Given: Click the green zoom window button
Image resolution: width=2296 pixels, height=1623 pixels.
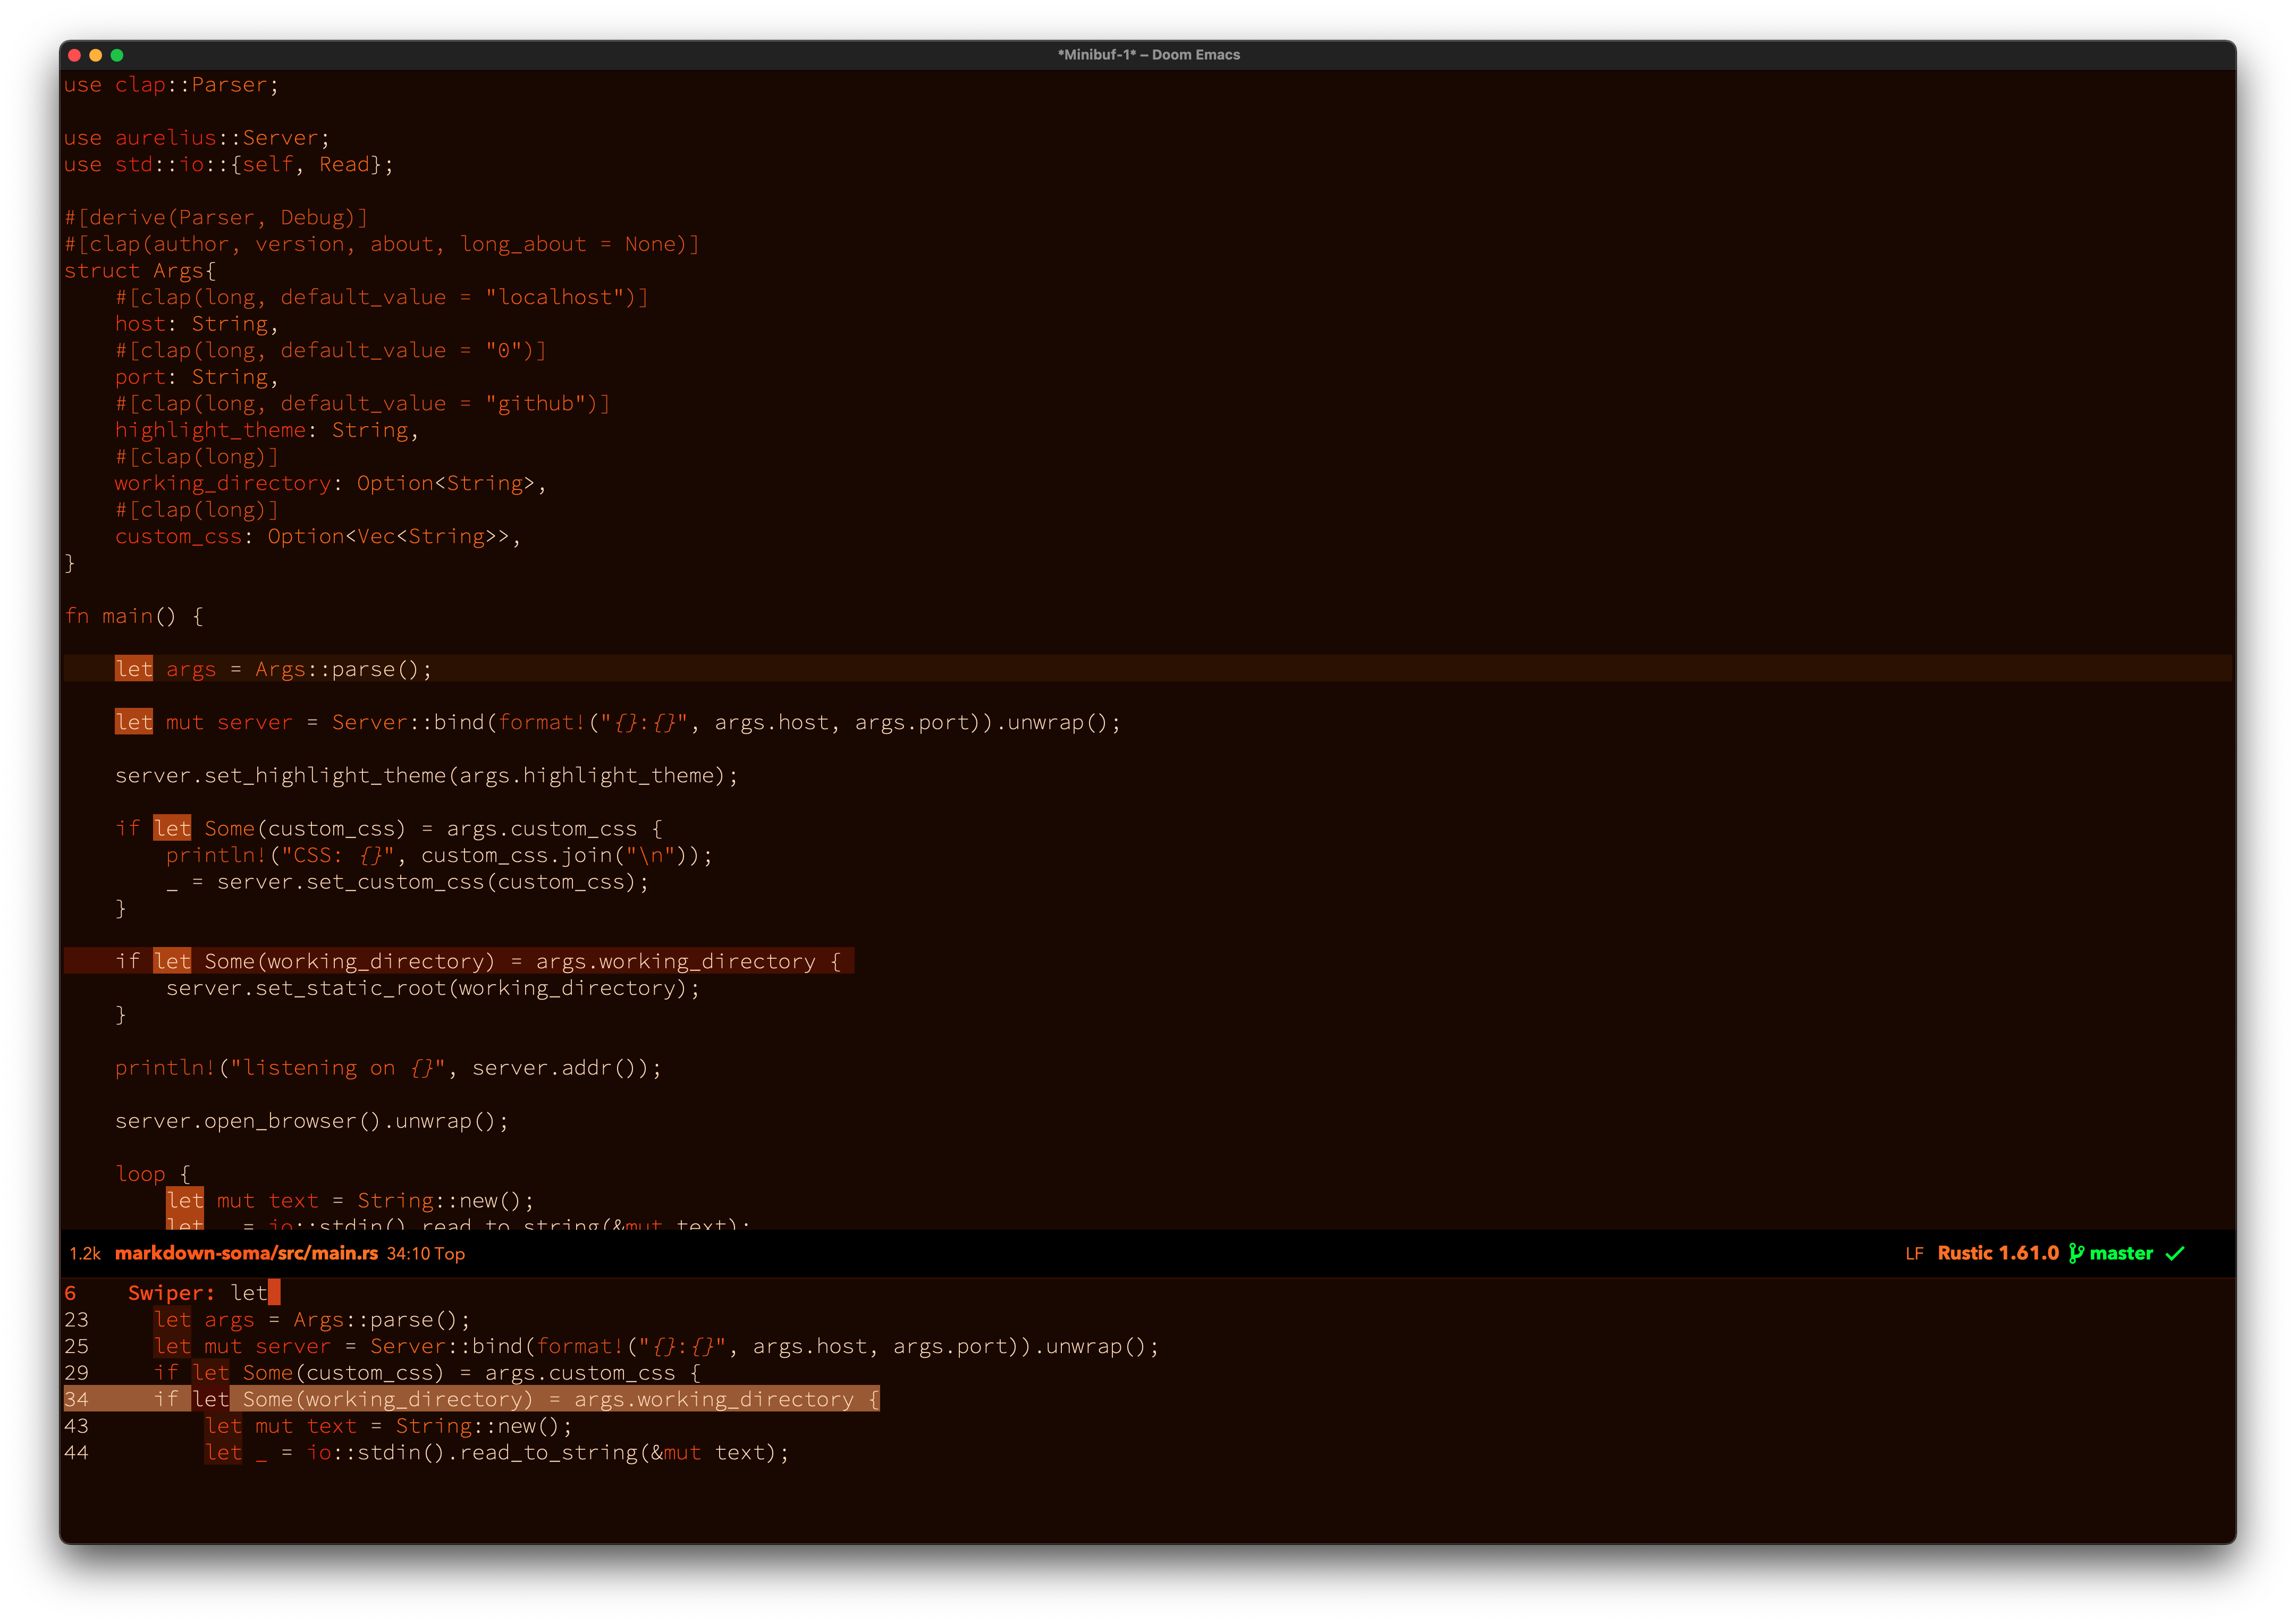Looking at the screenshot, I should [117, 55].
